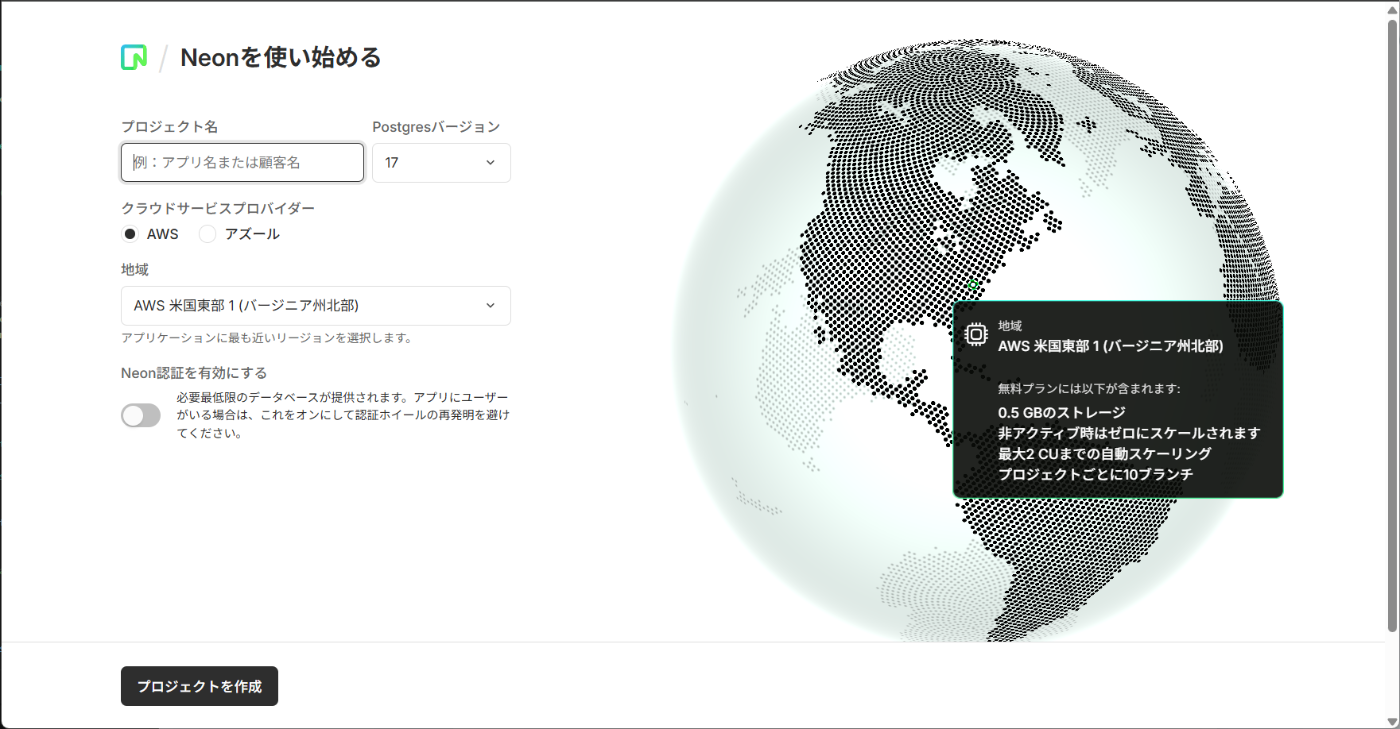Enable the Neon認証 toggle switch

click(141, 416)
